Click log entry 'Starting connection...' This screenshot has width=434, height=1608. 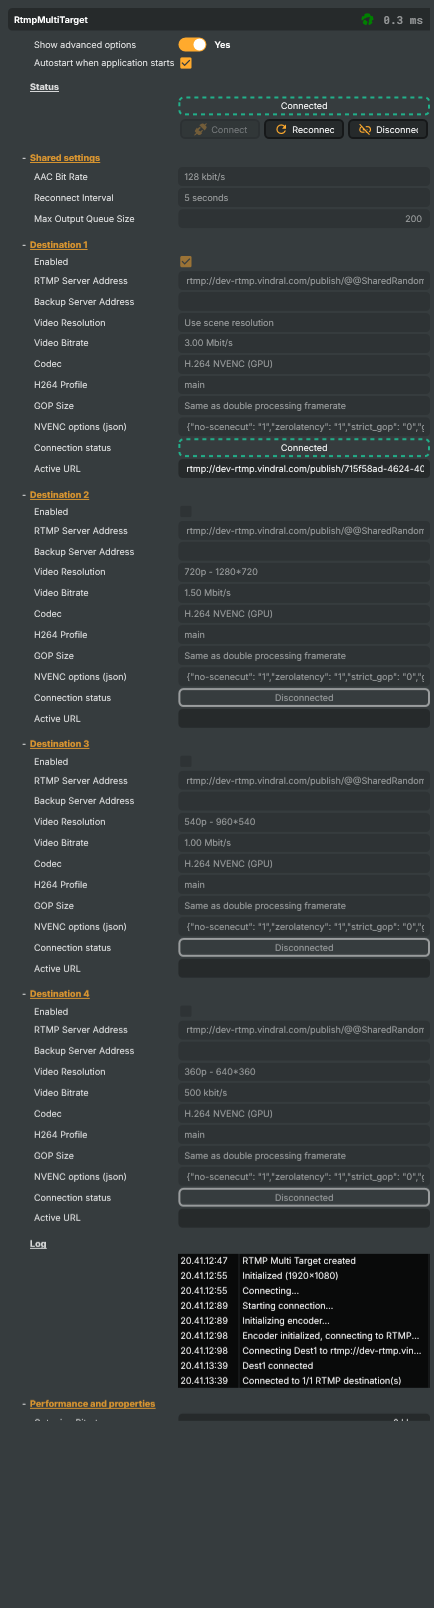point(288,1306)
